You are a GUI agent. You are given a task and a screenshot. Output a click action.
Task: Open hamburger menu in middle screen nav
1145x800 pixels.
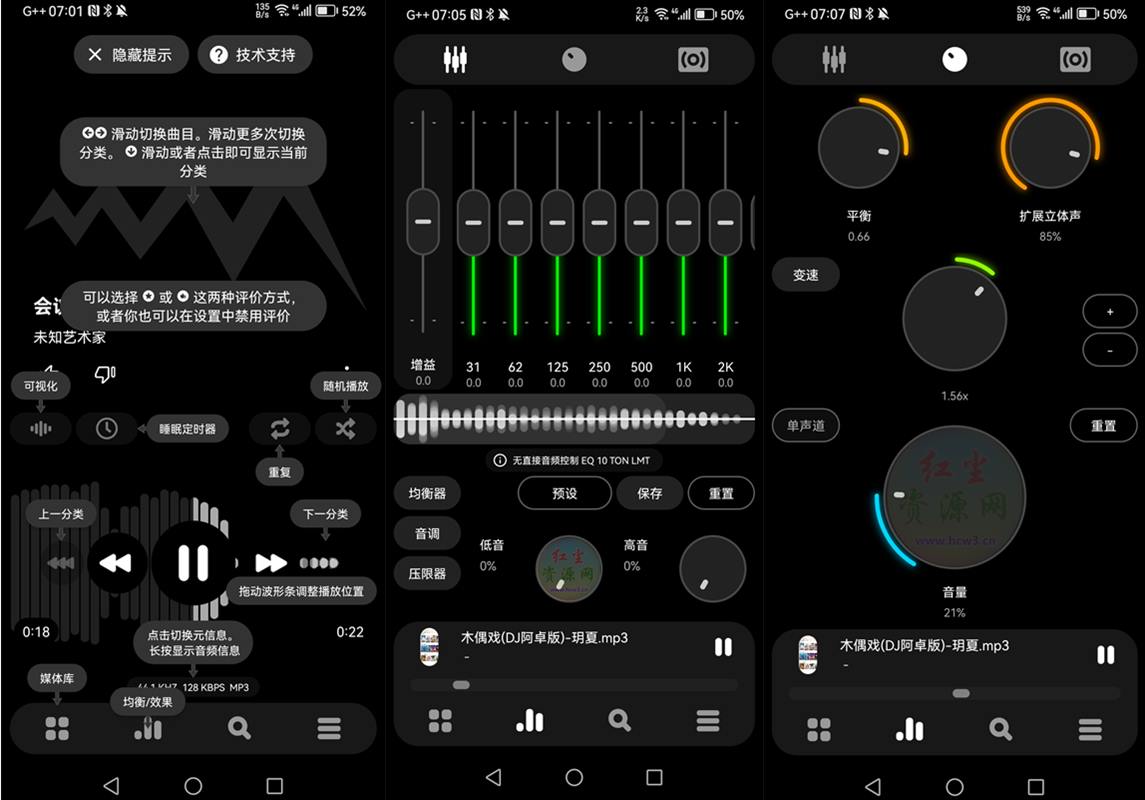(x=708, y=720)
